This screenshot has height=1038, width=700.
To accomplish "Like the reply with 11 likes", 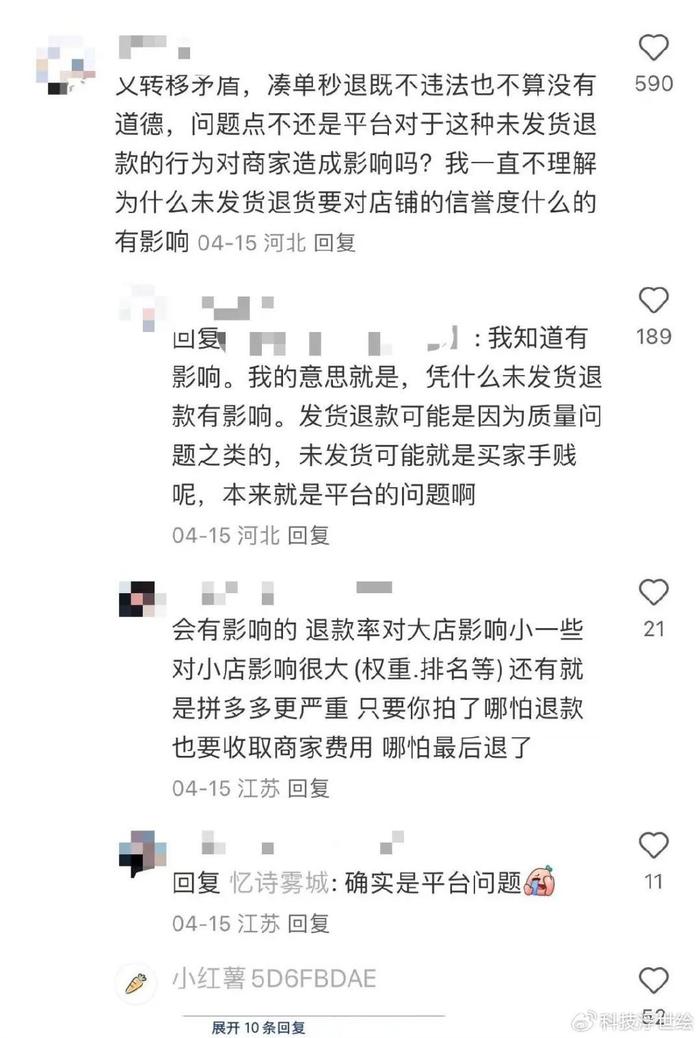I will [x=653, y=846].
